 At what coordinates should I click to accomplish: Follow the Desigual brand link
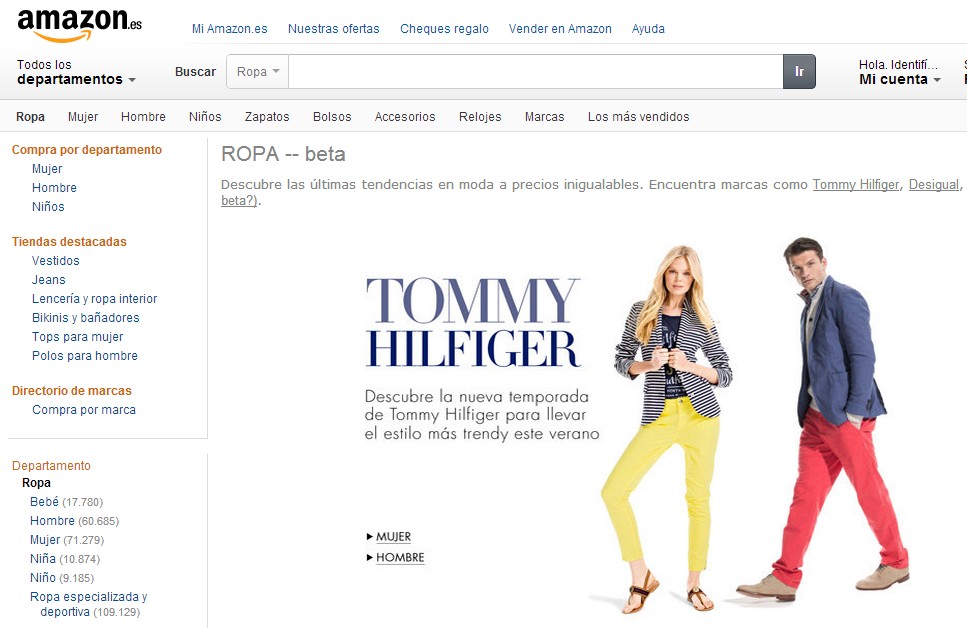pos(933,185)
